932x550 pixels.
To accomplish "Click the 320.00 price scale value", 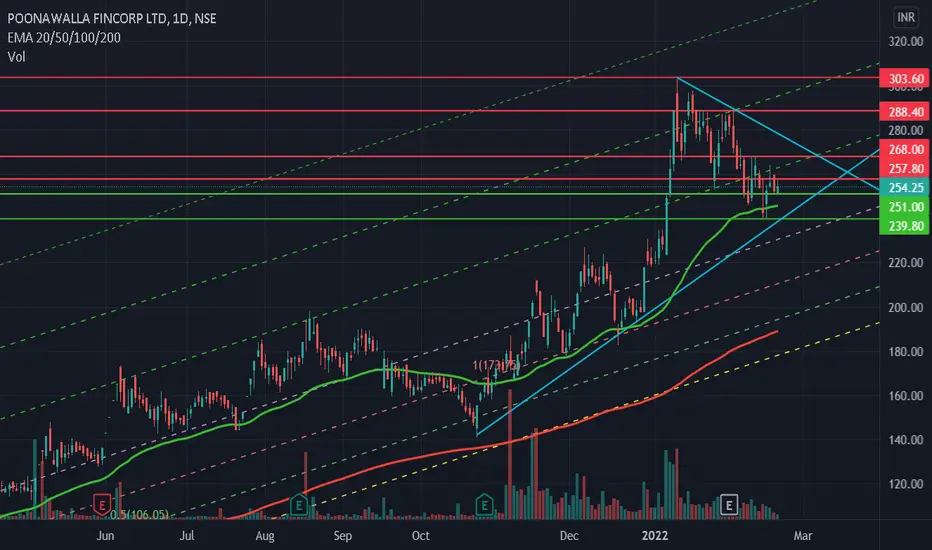I will (906, 42).
